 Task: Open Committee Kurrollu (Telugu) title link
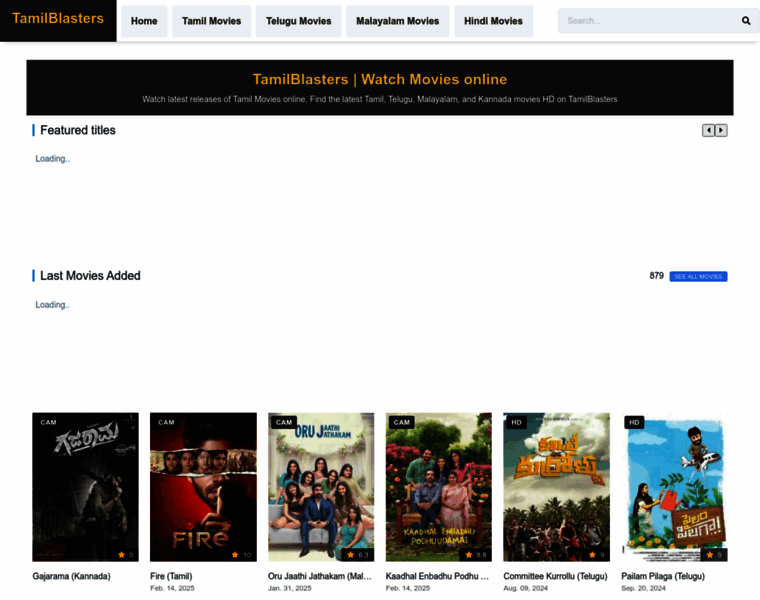point(555,576)
